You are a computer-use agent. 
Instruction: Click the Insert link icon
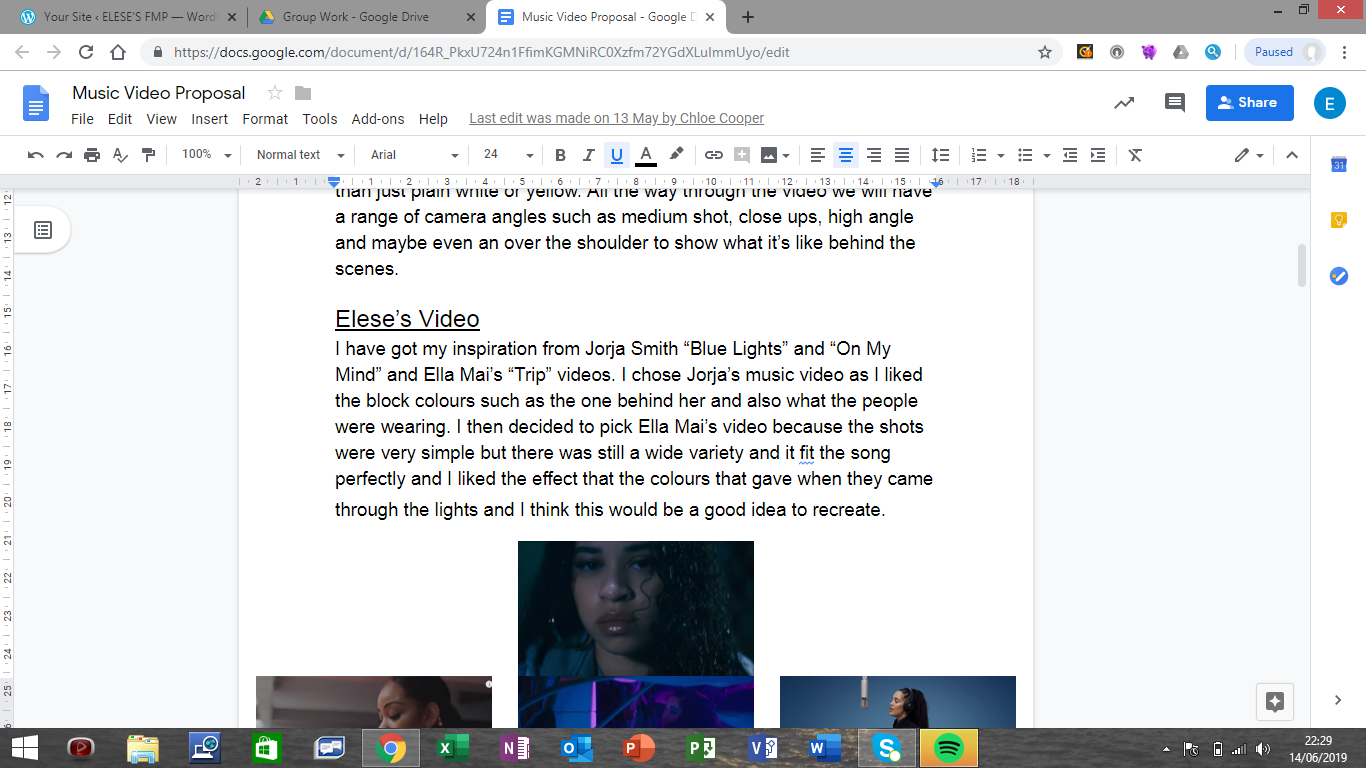click(713, 155)
